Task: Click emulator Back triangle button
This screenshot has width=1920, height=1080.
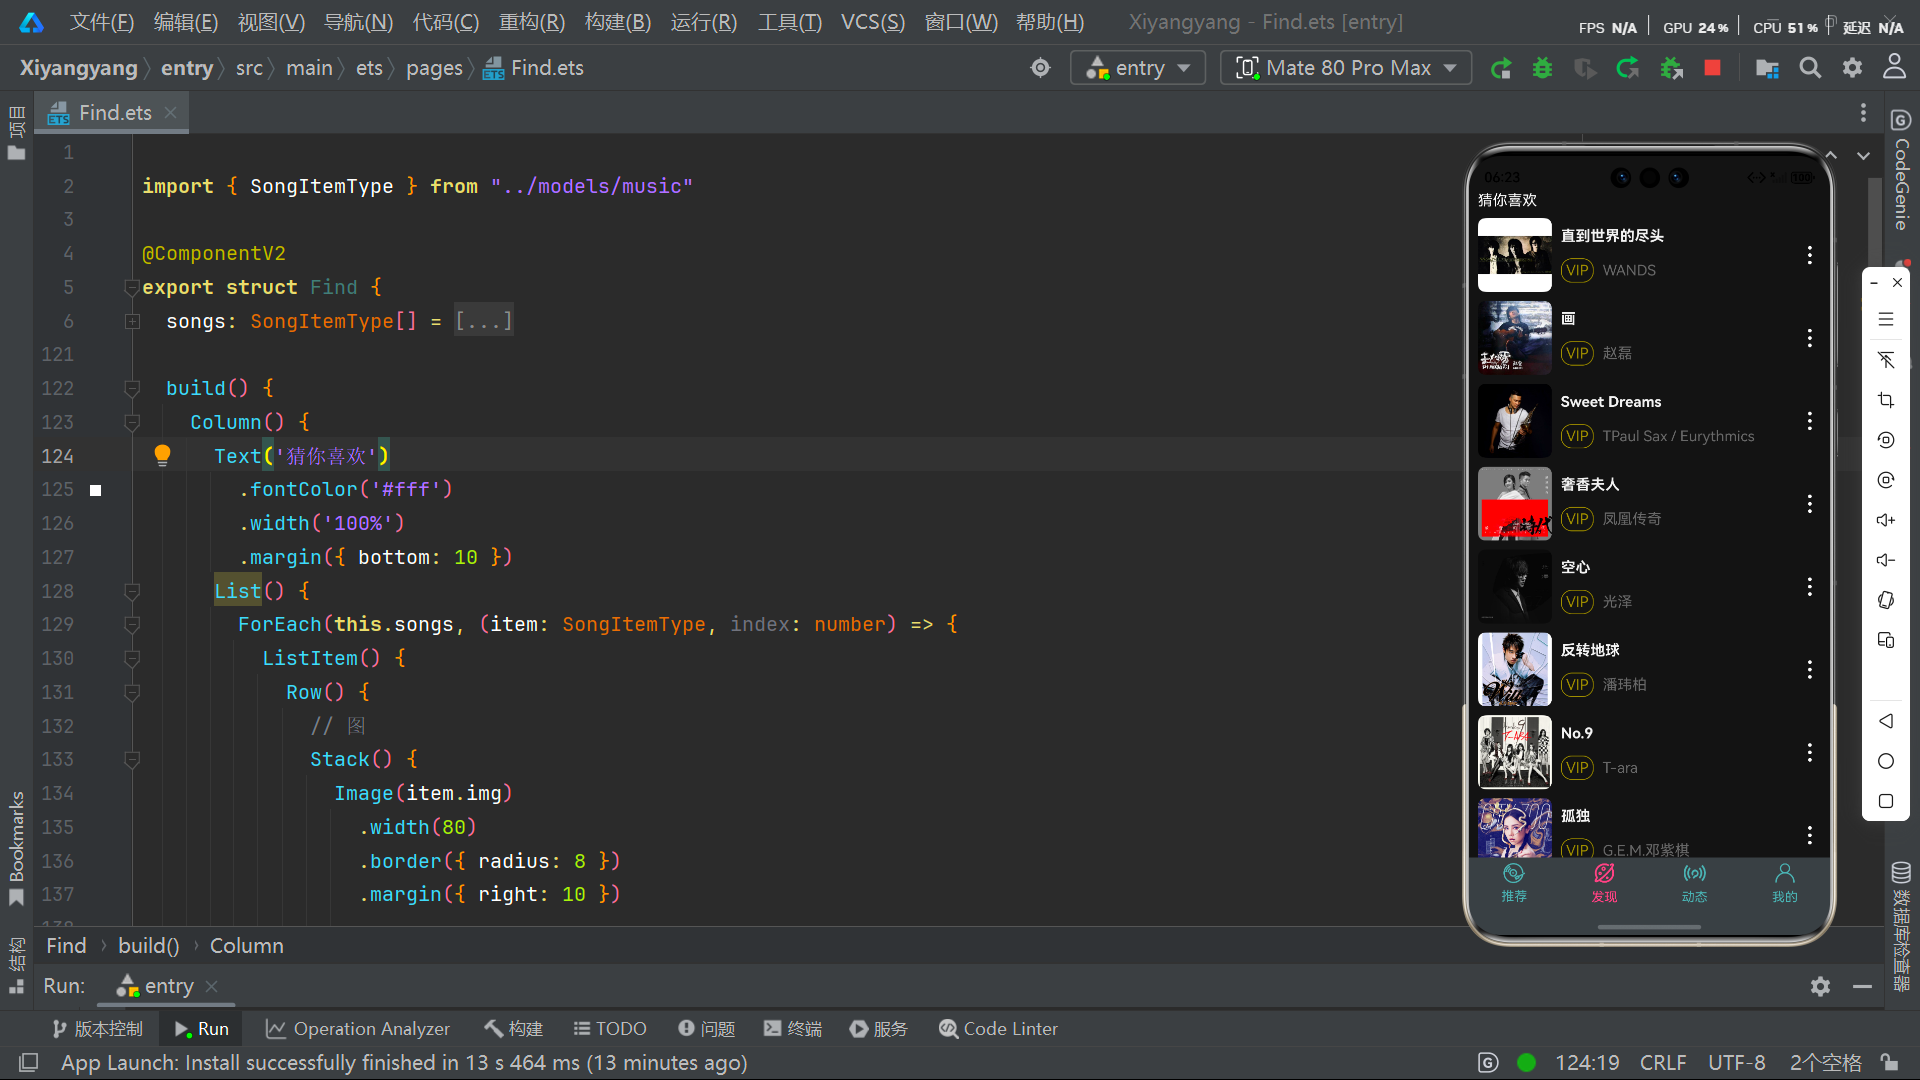Action: 1886,721
